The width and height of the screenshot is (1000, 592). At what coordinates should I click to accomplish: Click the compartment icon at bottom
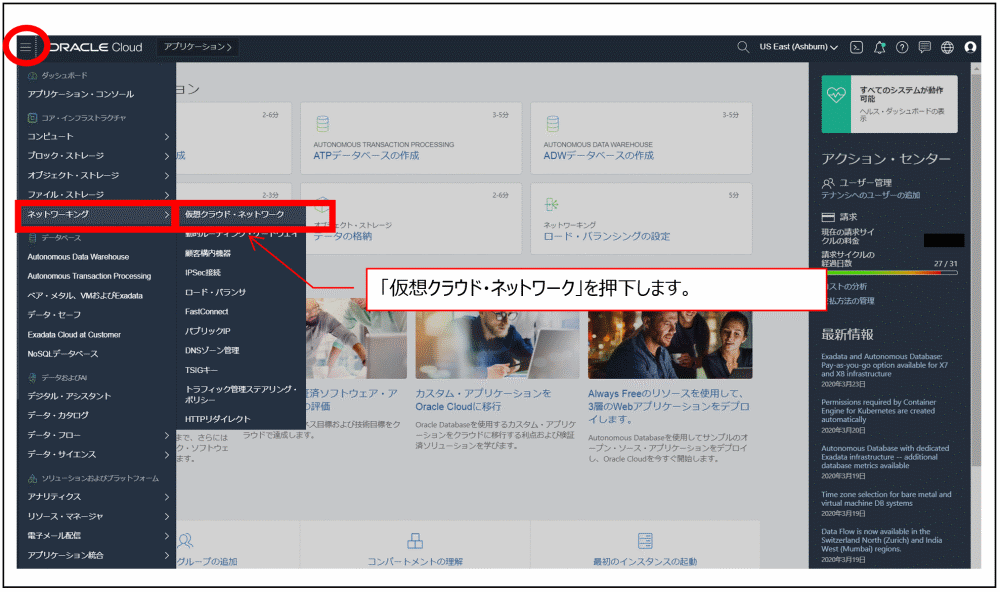click(415, 541)
